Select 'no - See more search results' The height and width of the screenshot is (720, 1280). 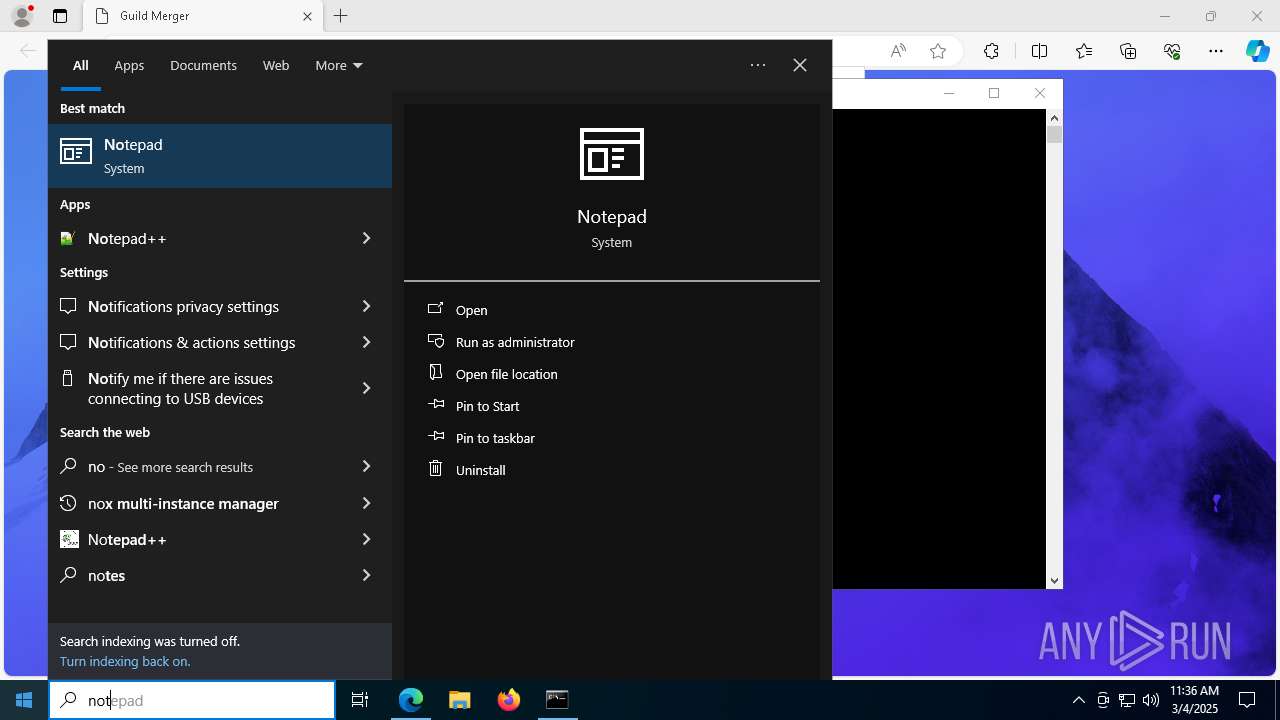tap(220, 466)
